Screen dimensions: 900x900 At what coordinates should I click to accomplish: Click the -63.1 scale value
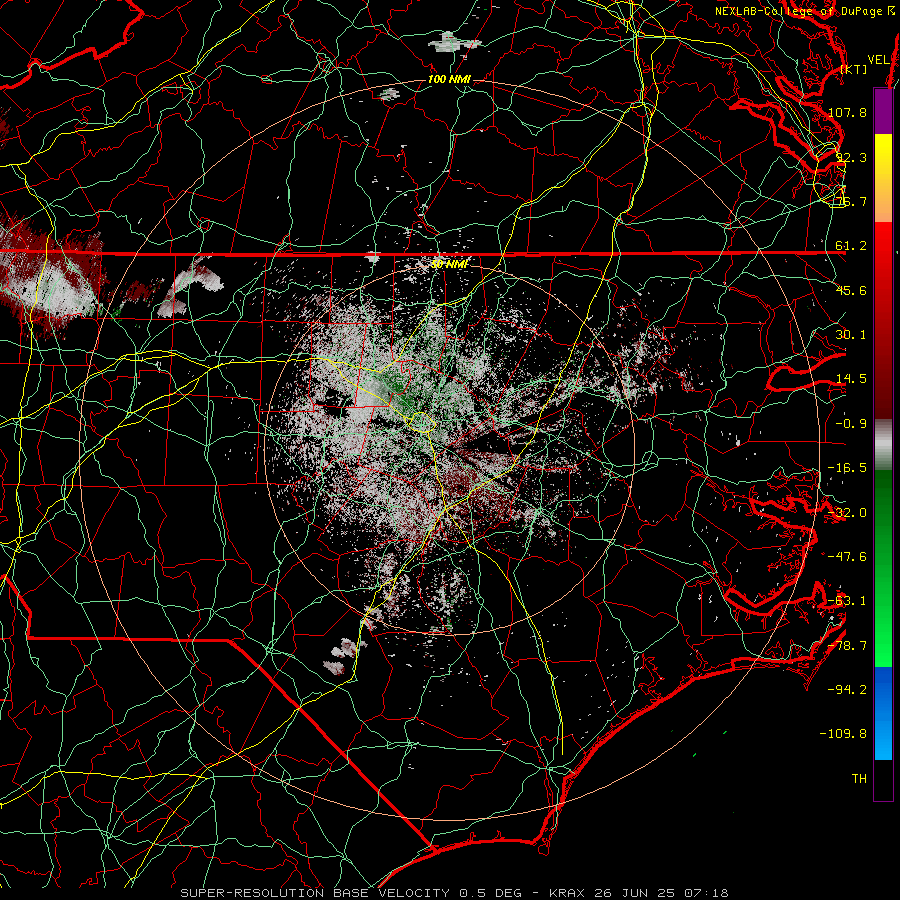point(847,601)
